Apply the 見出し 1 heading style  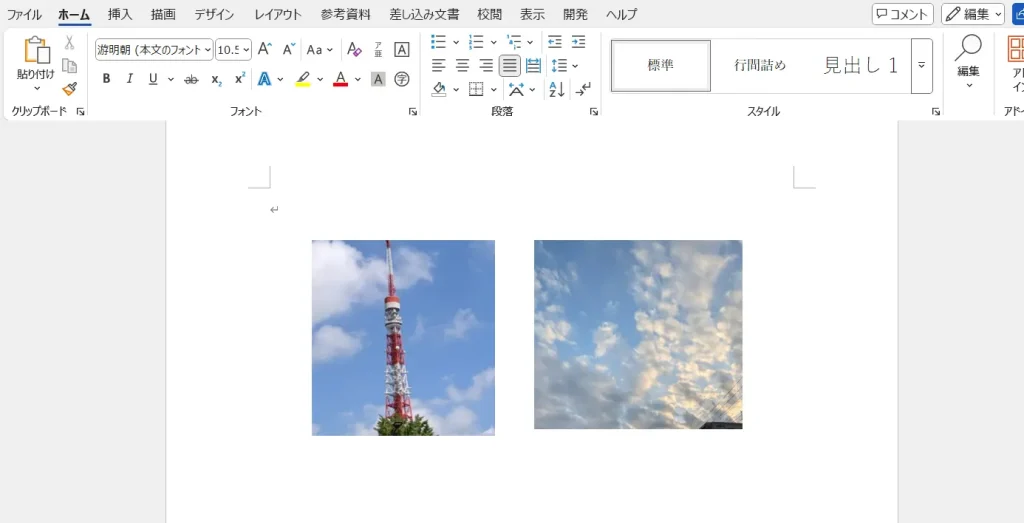coord(860,66)
